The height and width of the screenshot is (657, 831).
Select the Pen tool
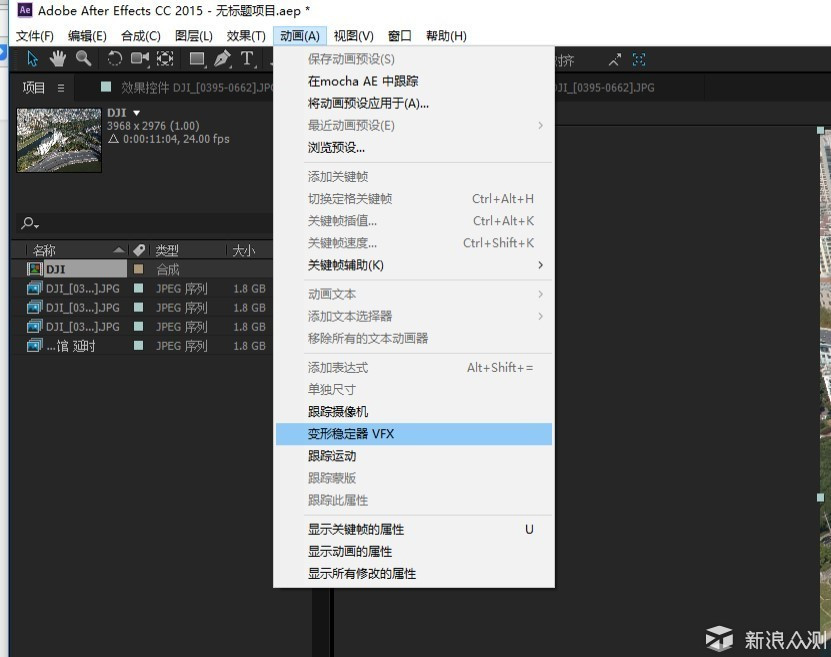(x=222, y=59)
